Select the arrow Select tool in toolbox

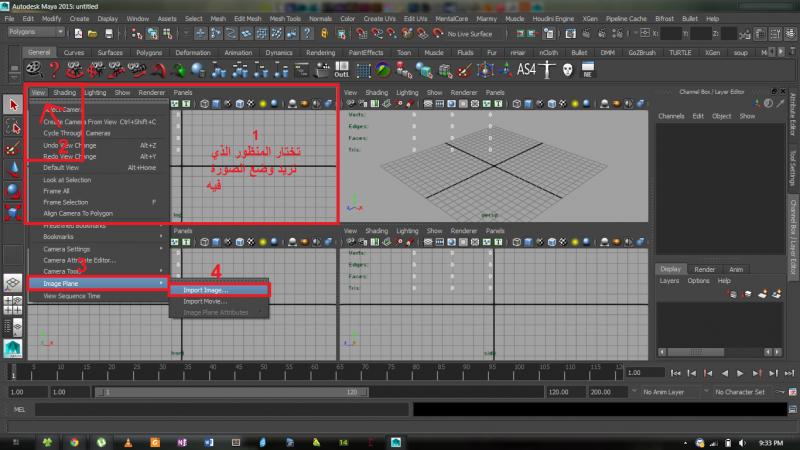(x=13, y=105)
